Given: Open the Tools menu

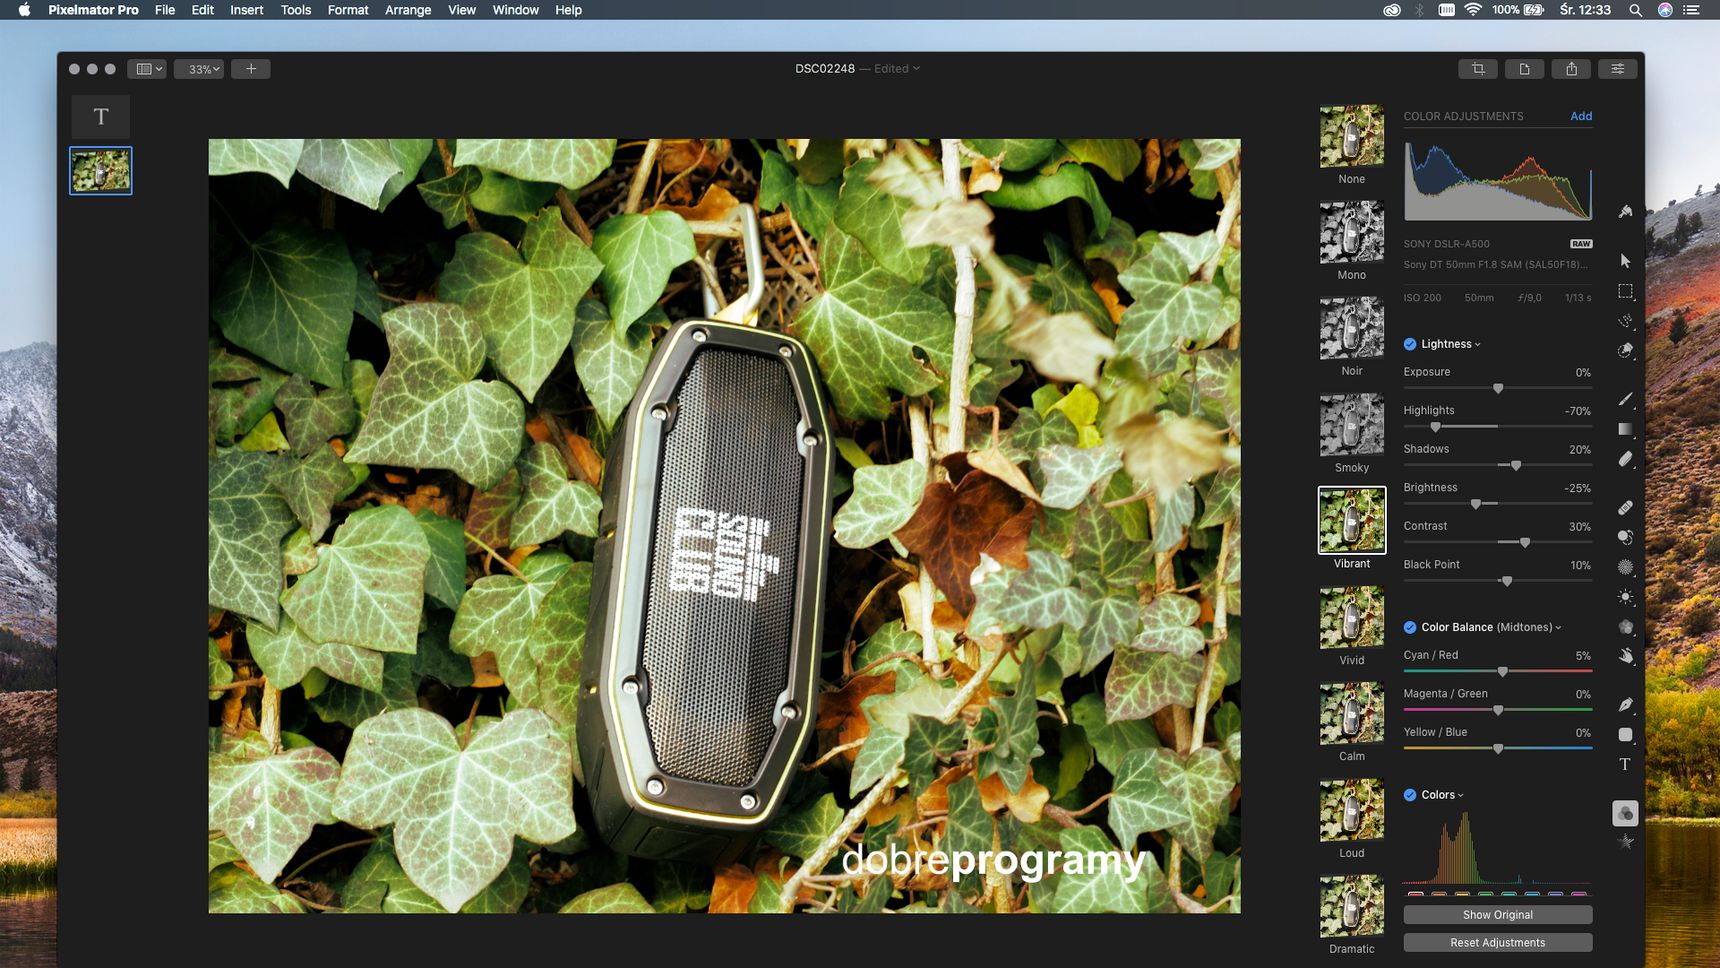Looking at the screenshot, I should [296, 10].
